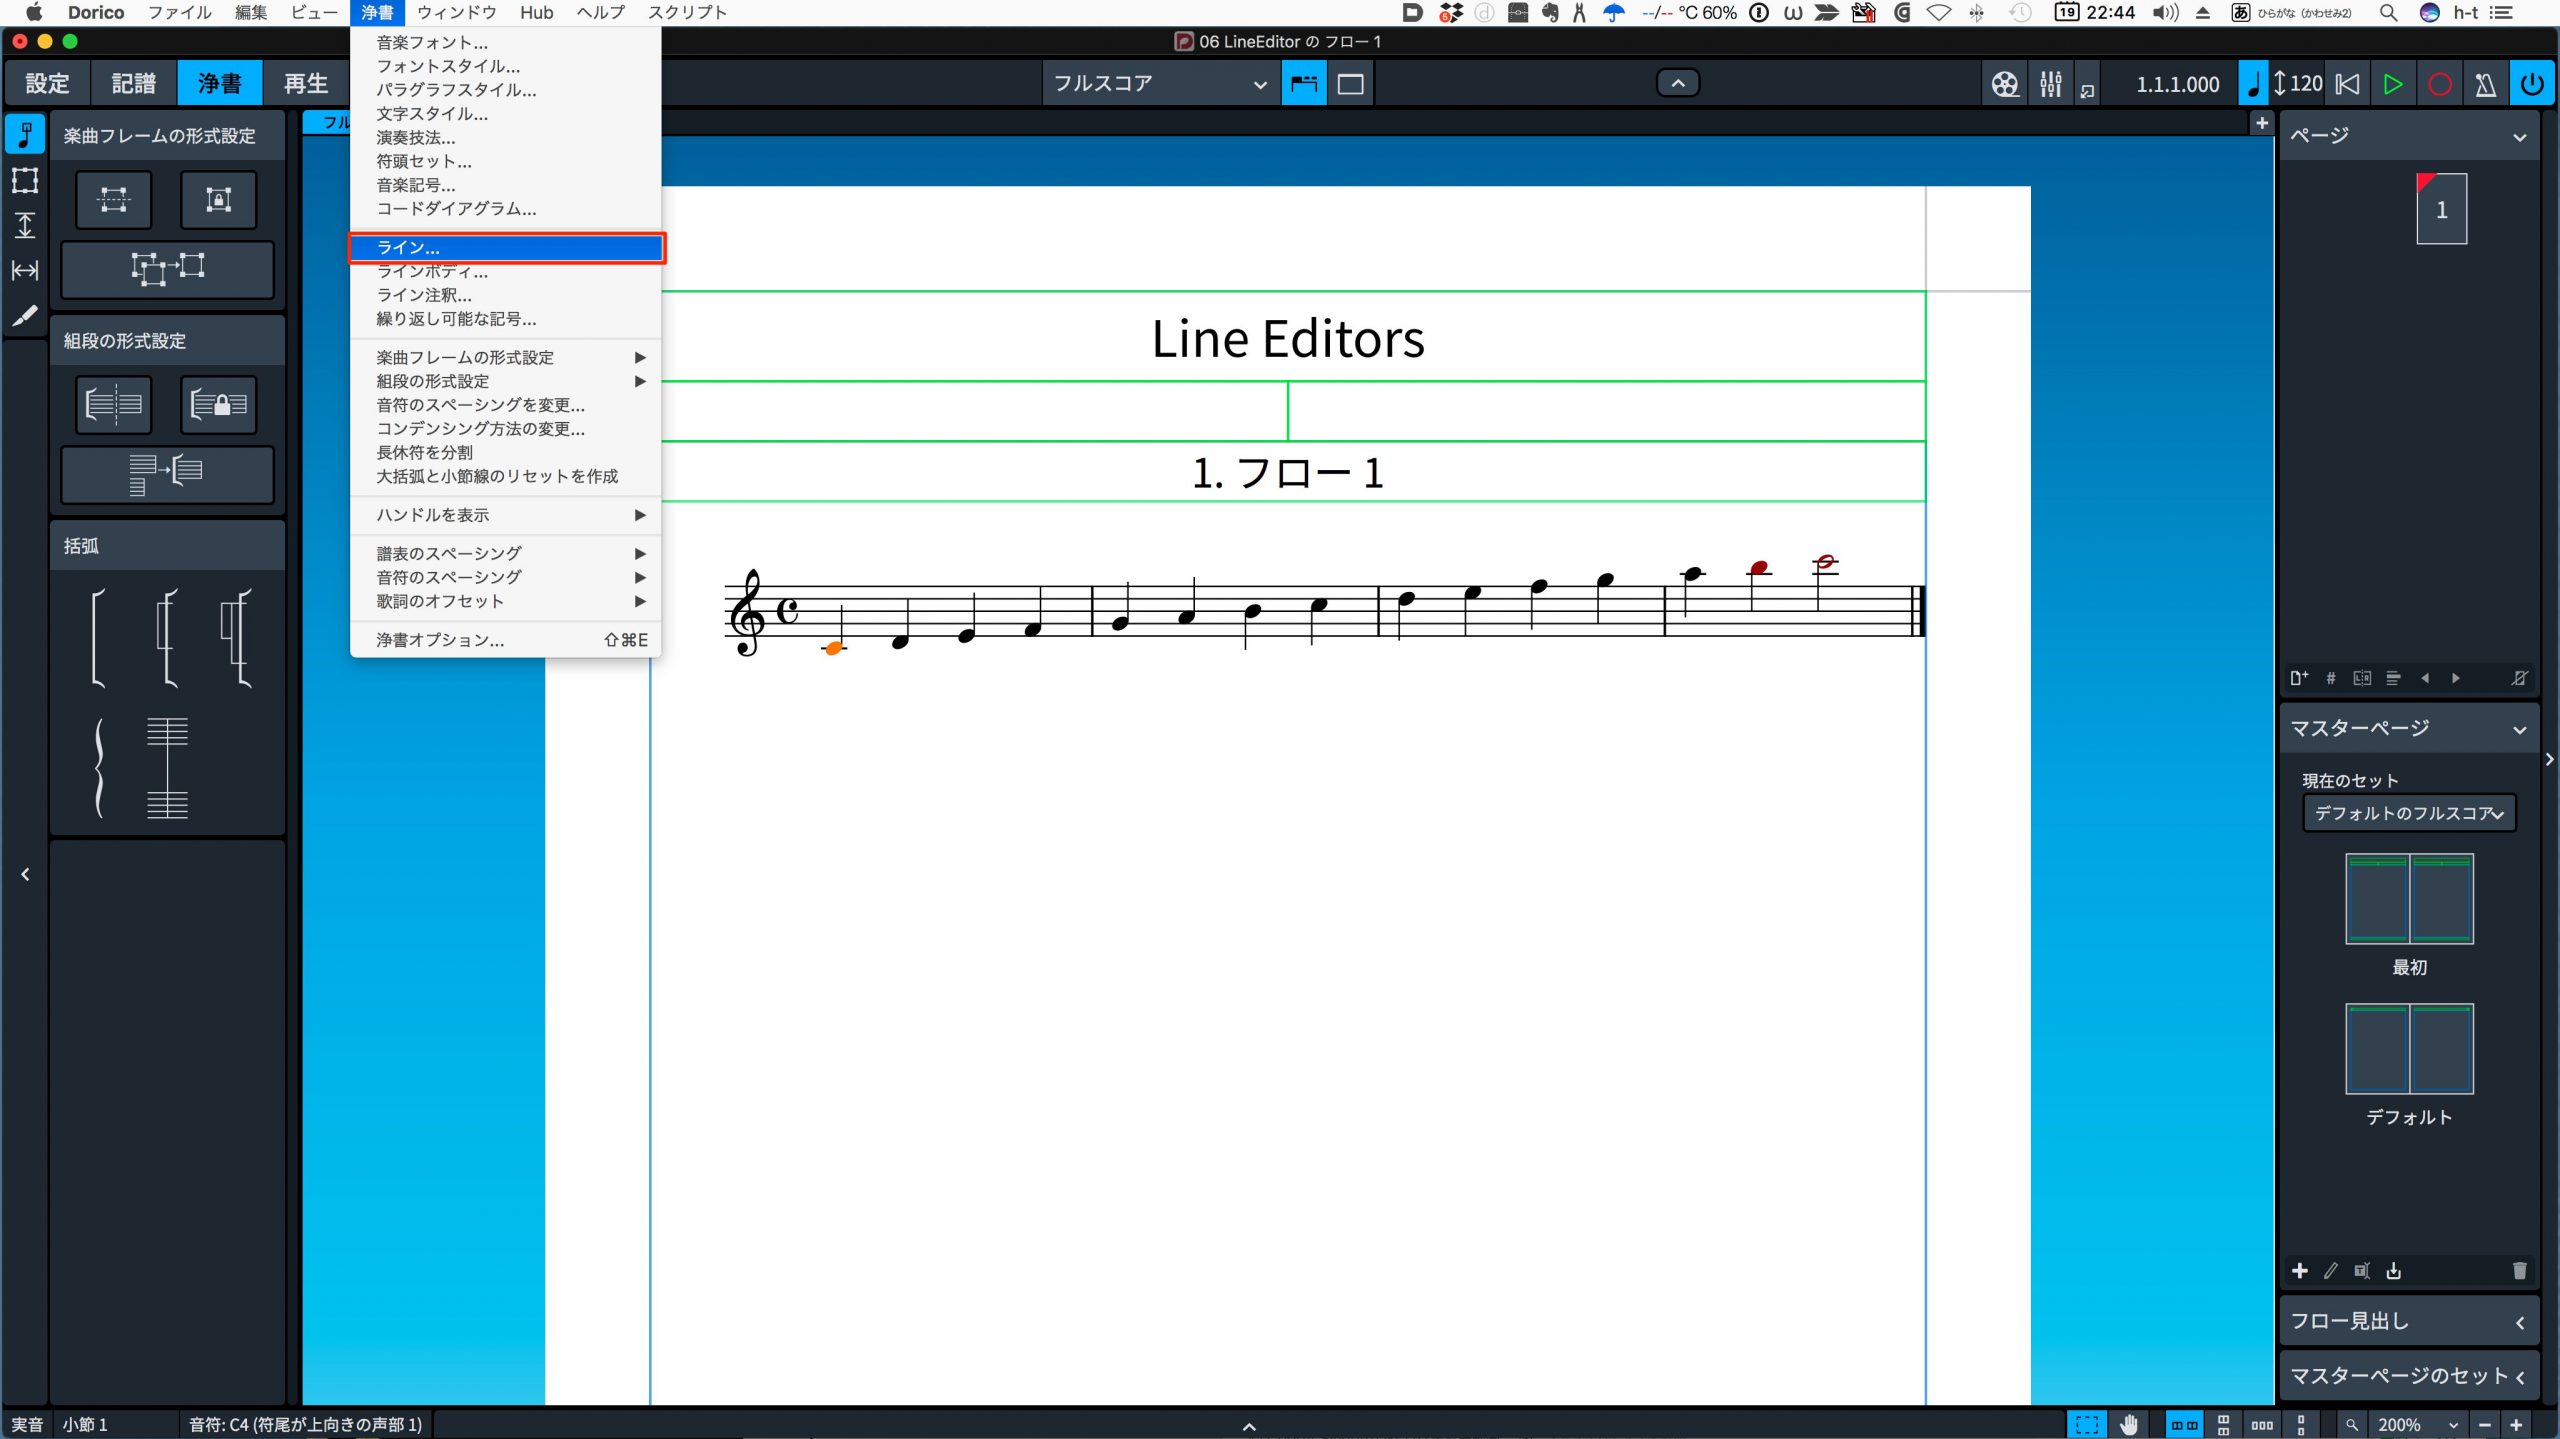Toggle the playback engine power button

[2531, 84]
